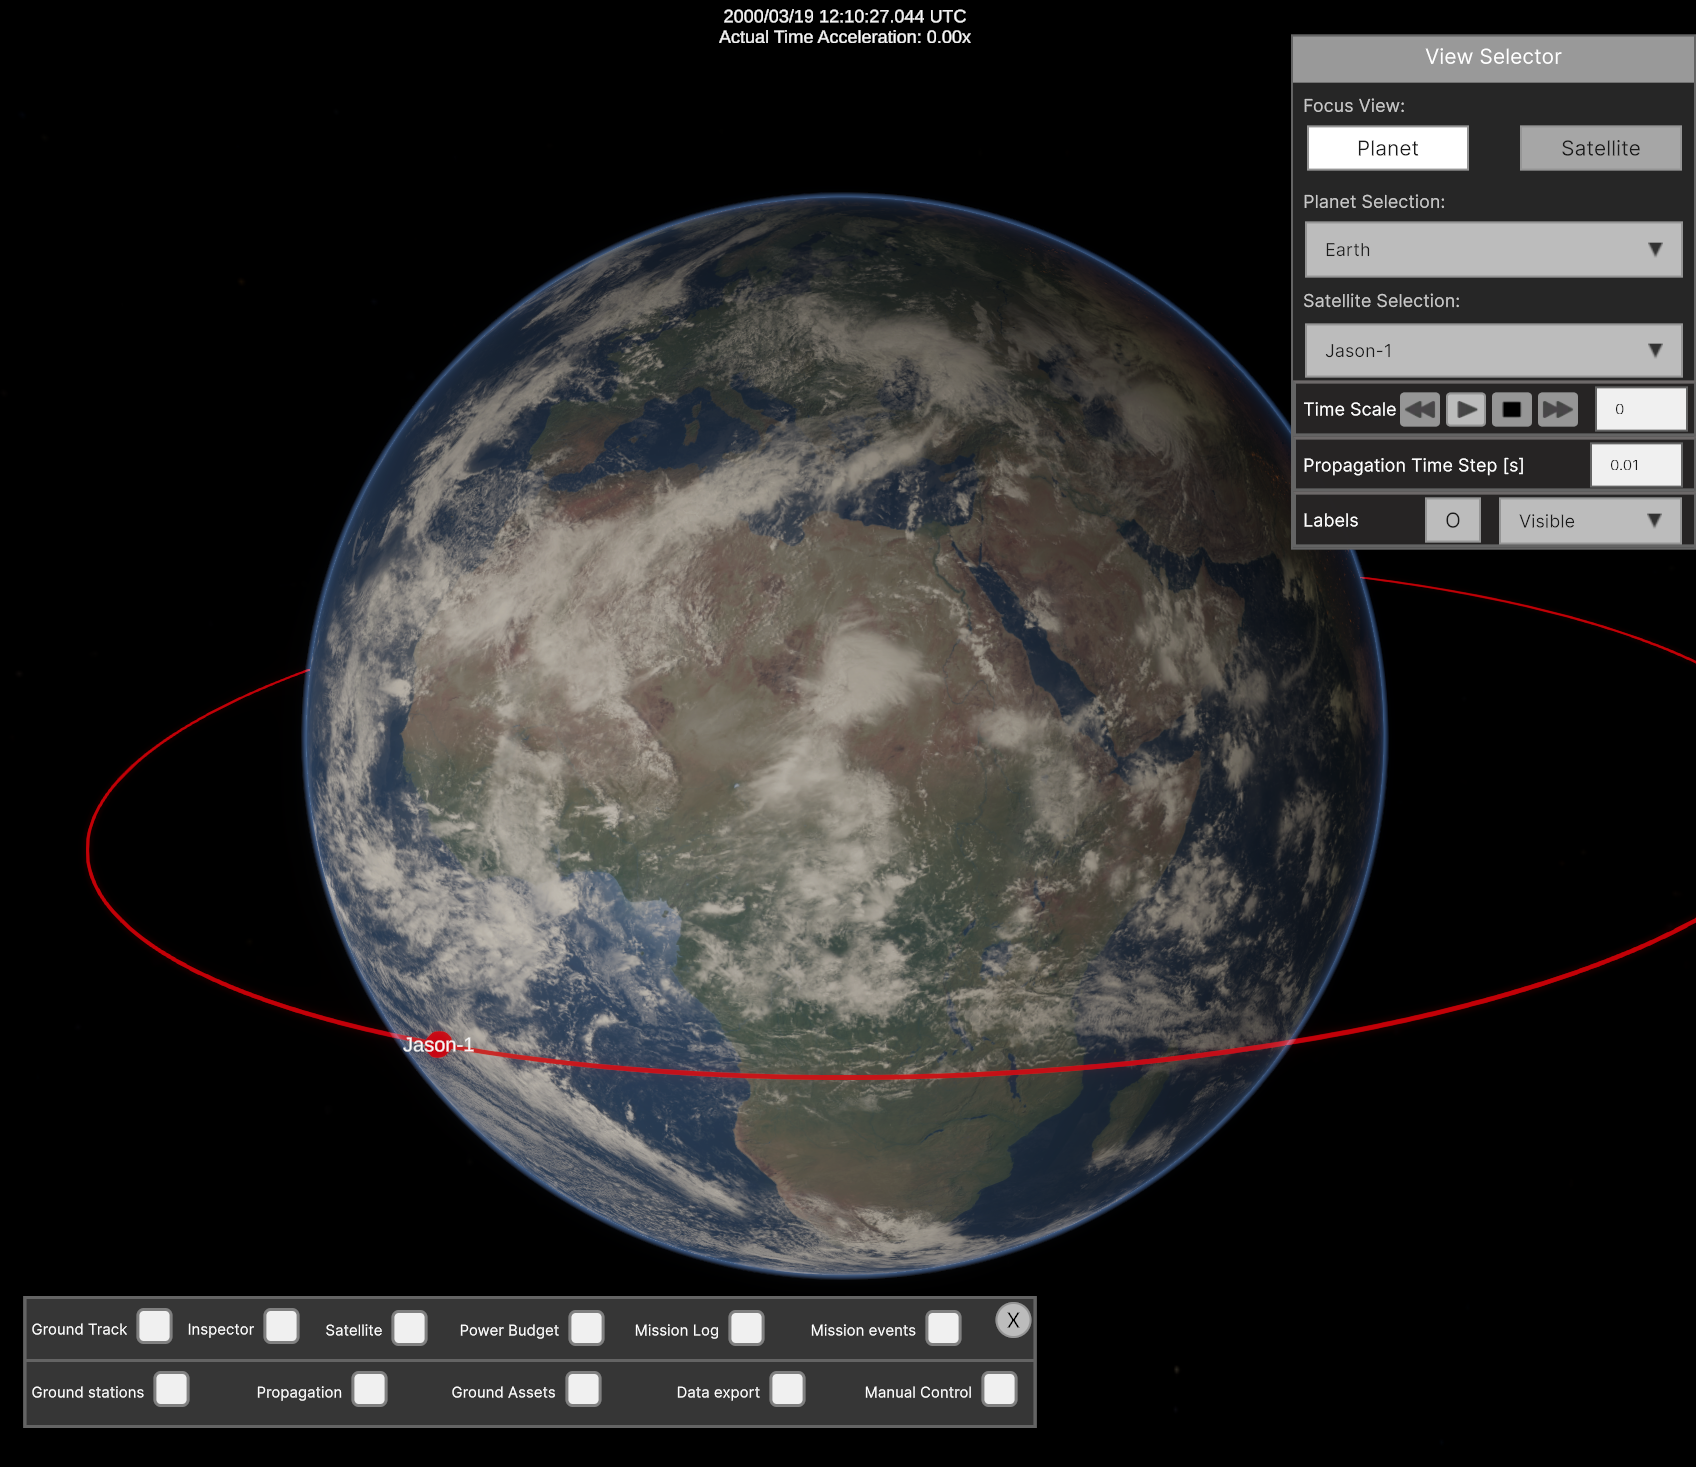Click the fast-forward time scale button
1696x1467 pixels.
pos(1557,409)
